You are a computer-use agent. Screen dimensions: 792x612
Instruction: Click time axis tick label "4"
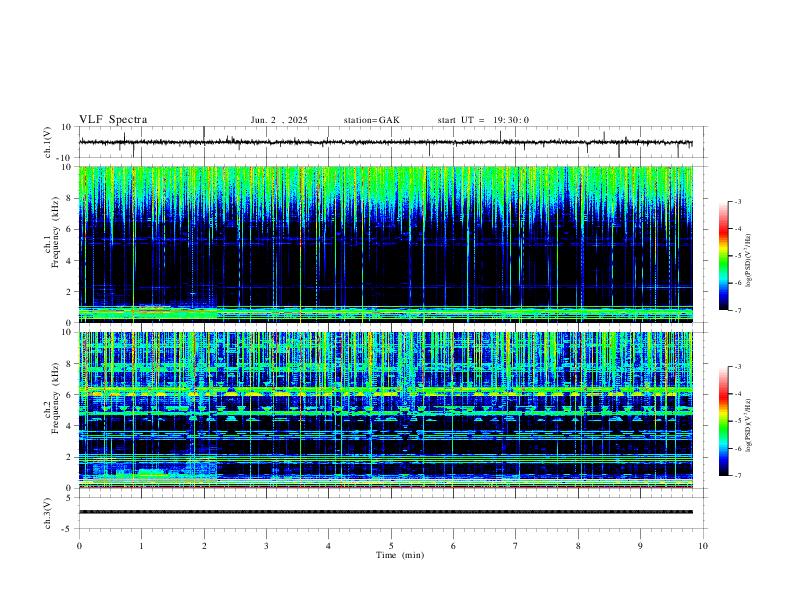pyautogui.click(x=328, y=546)
